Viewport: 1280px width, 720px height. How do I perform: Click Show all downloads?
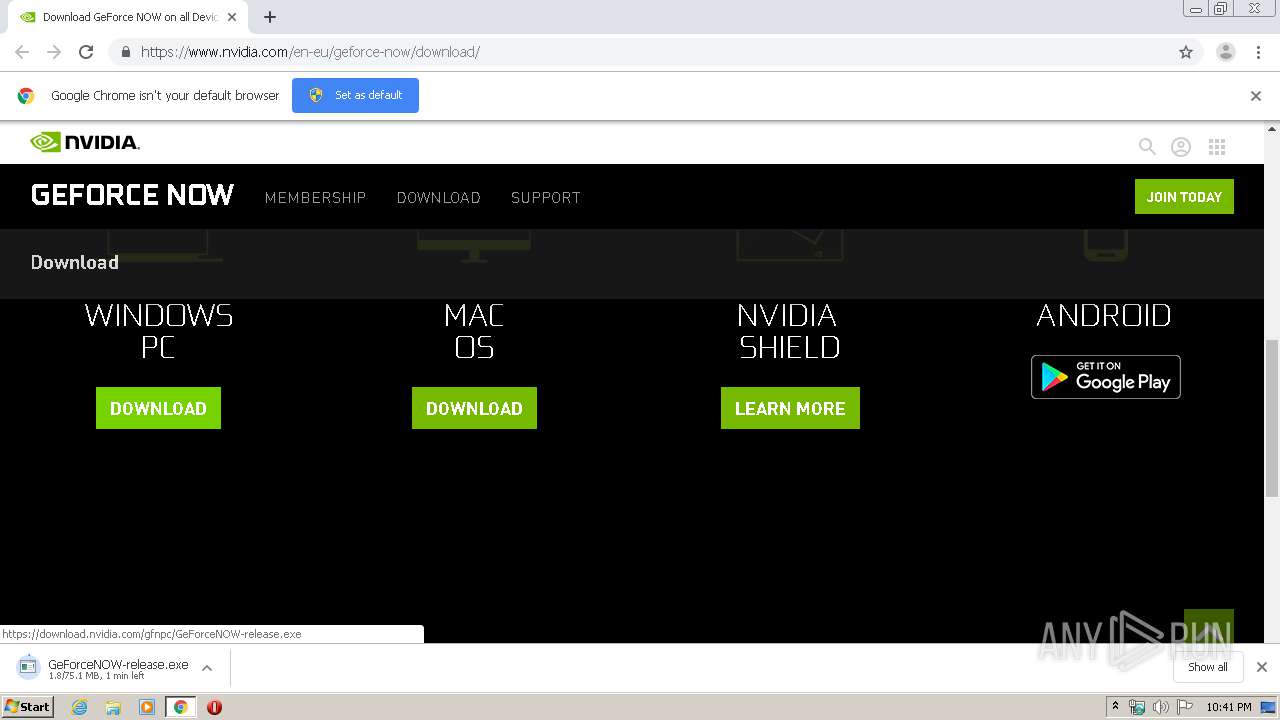(x=1208, y=667)
